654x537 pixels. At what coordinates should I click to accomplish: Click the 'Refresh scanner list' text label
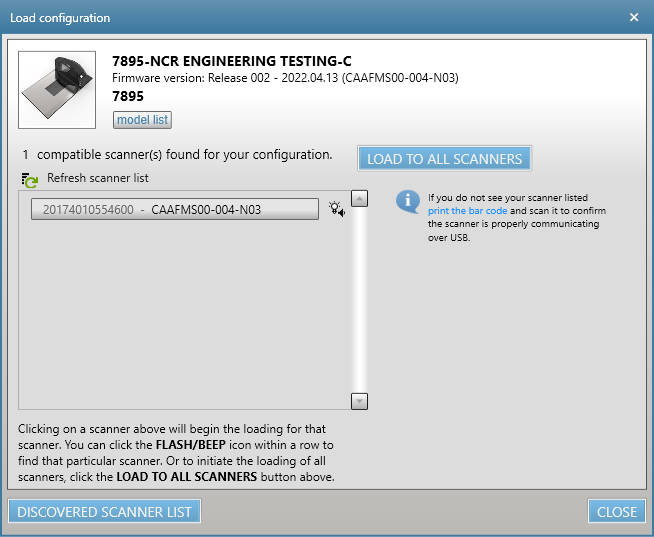pyautogui.click(x=98, y=178)
